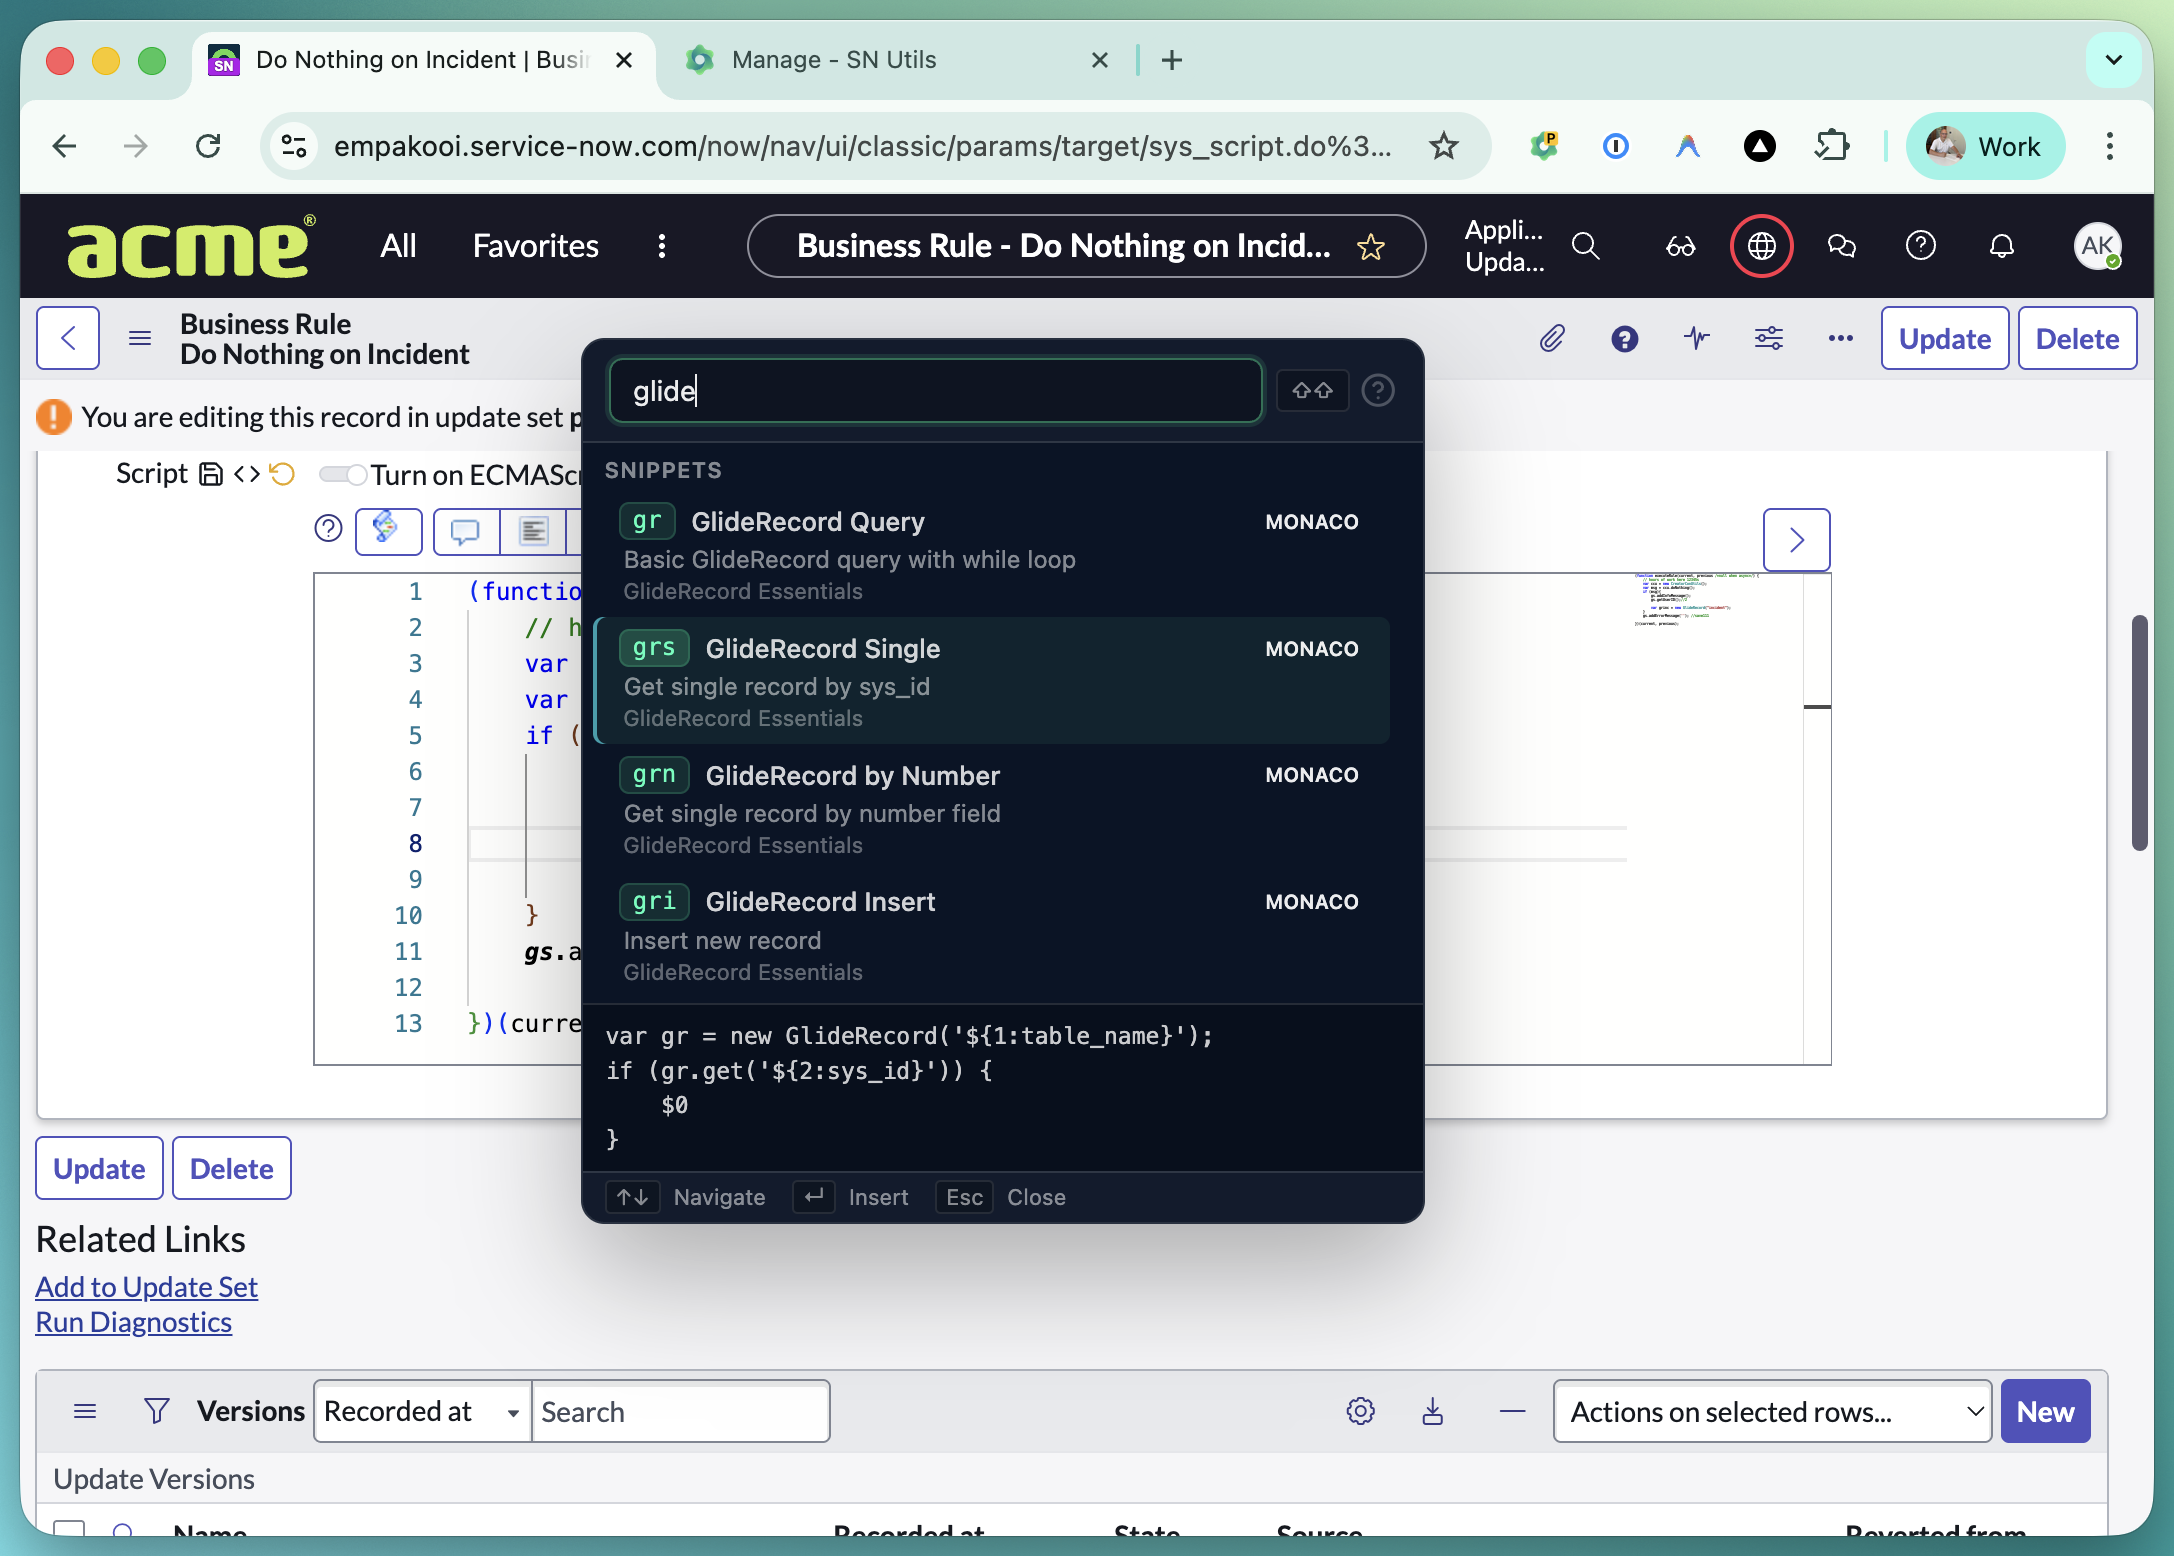Toggle the Turn on ECMAScript switch
Image resolution: width=2174 pixels, height=1556 pixels.
343,474
